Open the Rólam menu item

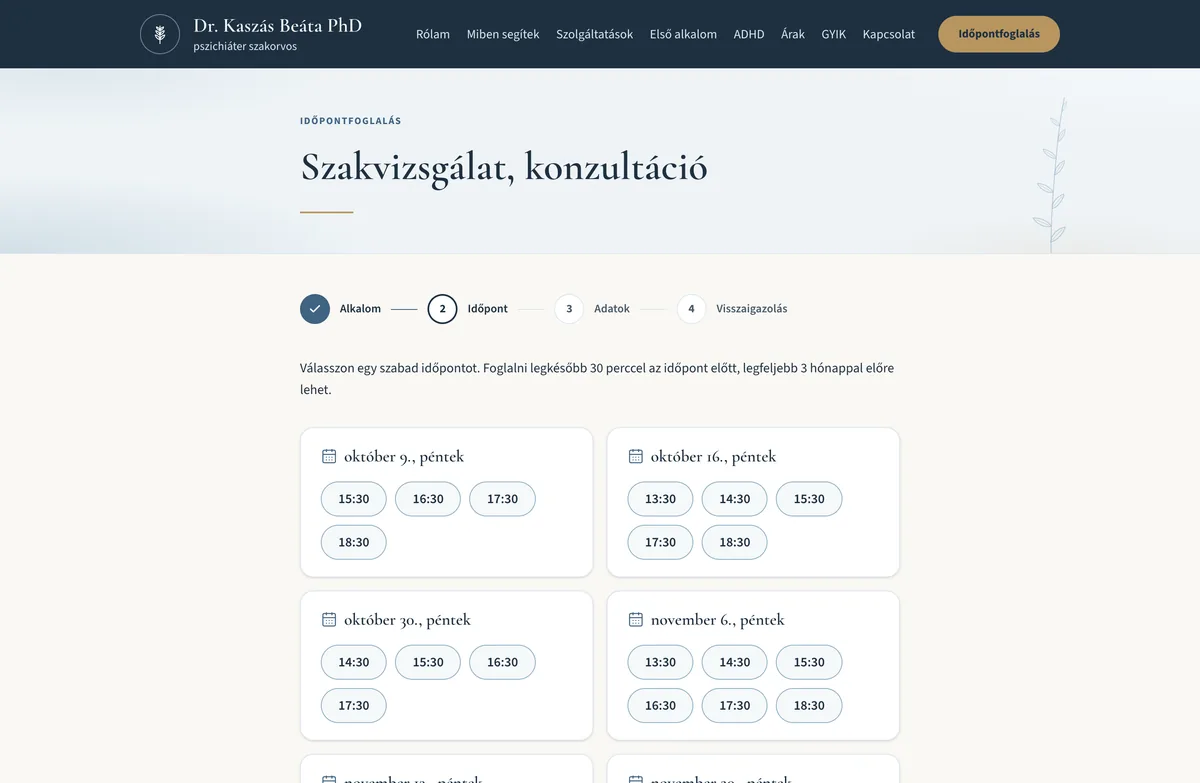point(433,34)
